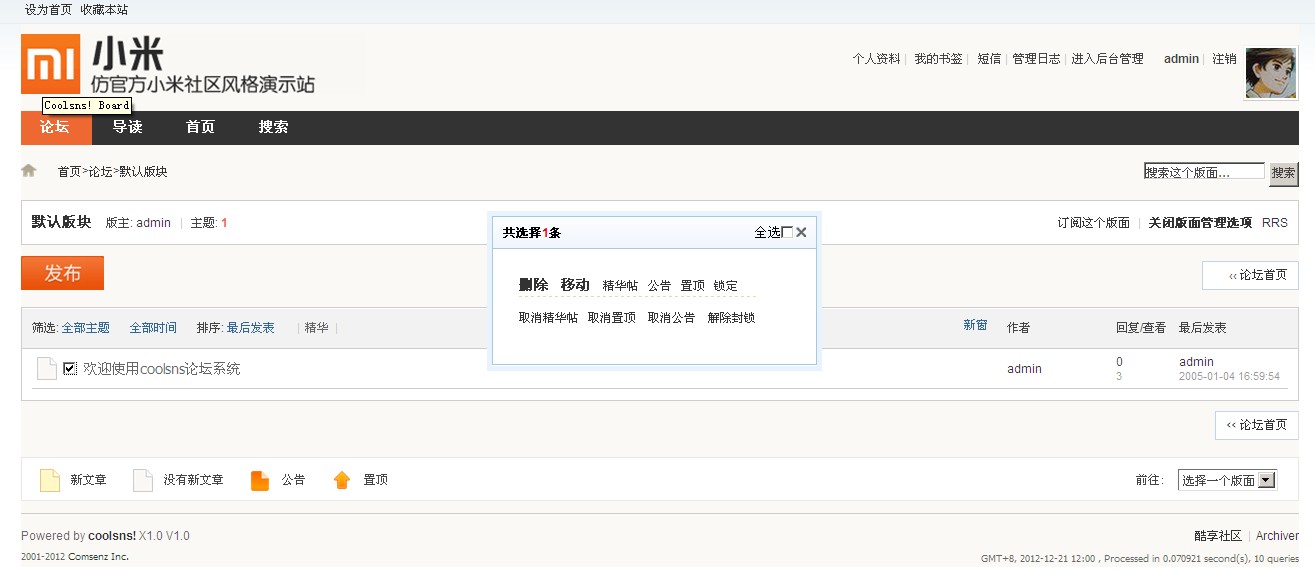Open Archiver footer link
Screen dimensions: 1315x574
[x=1277, y=536]
